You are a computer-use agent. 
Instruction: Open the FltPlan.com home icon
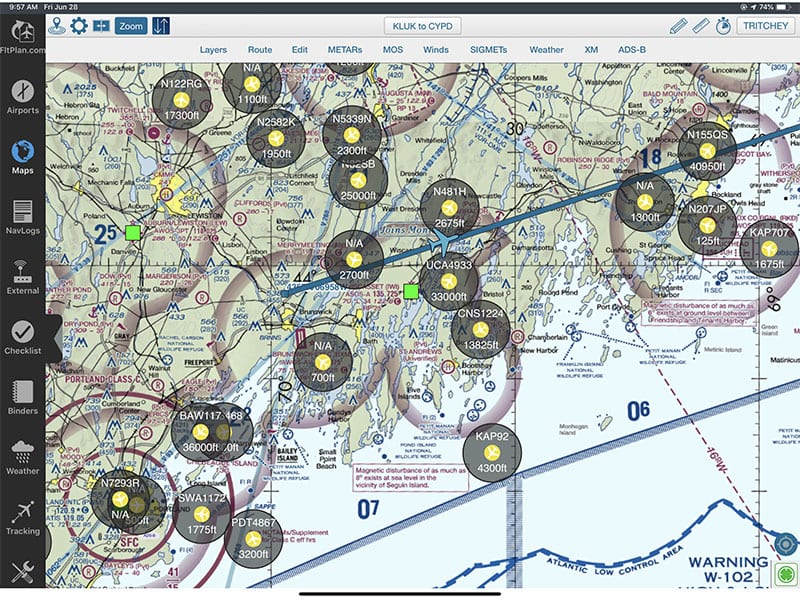point(22,36)
